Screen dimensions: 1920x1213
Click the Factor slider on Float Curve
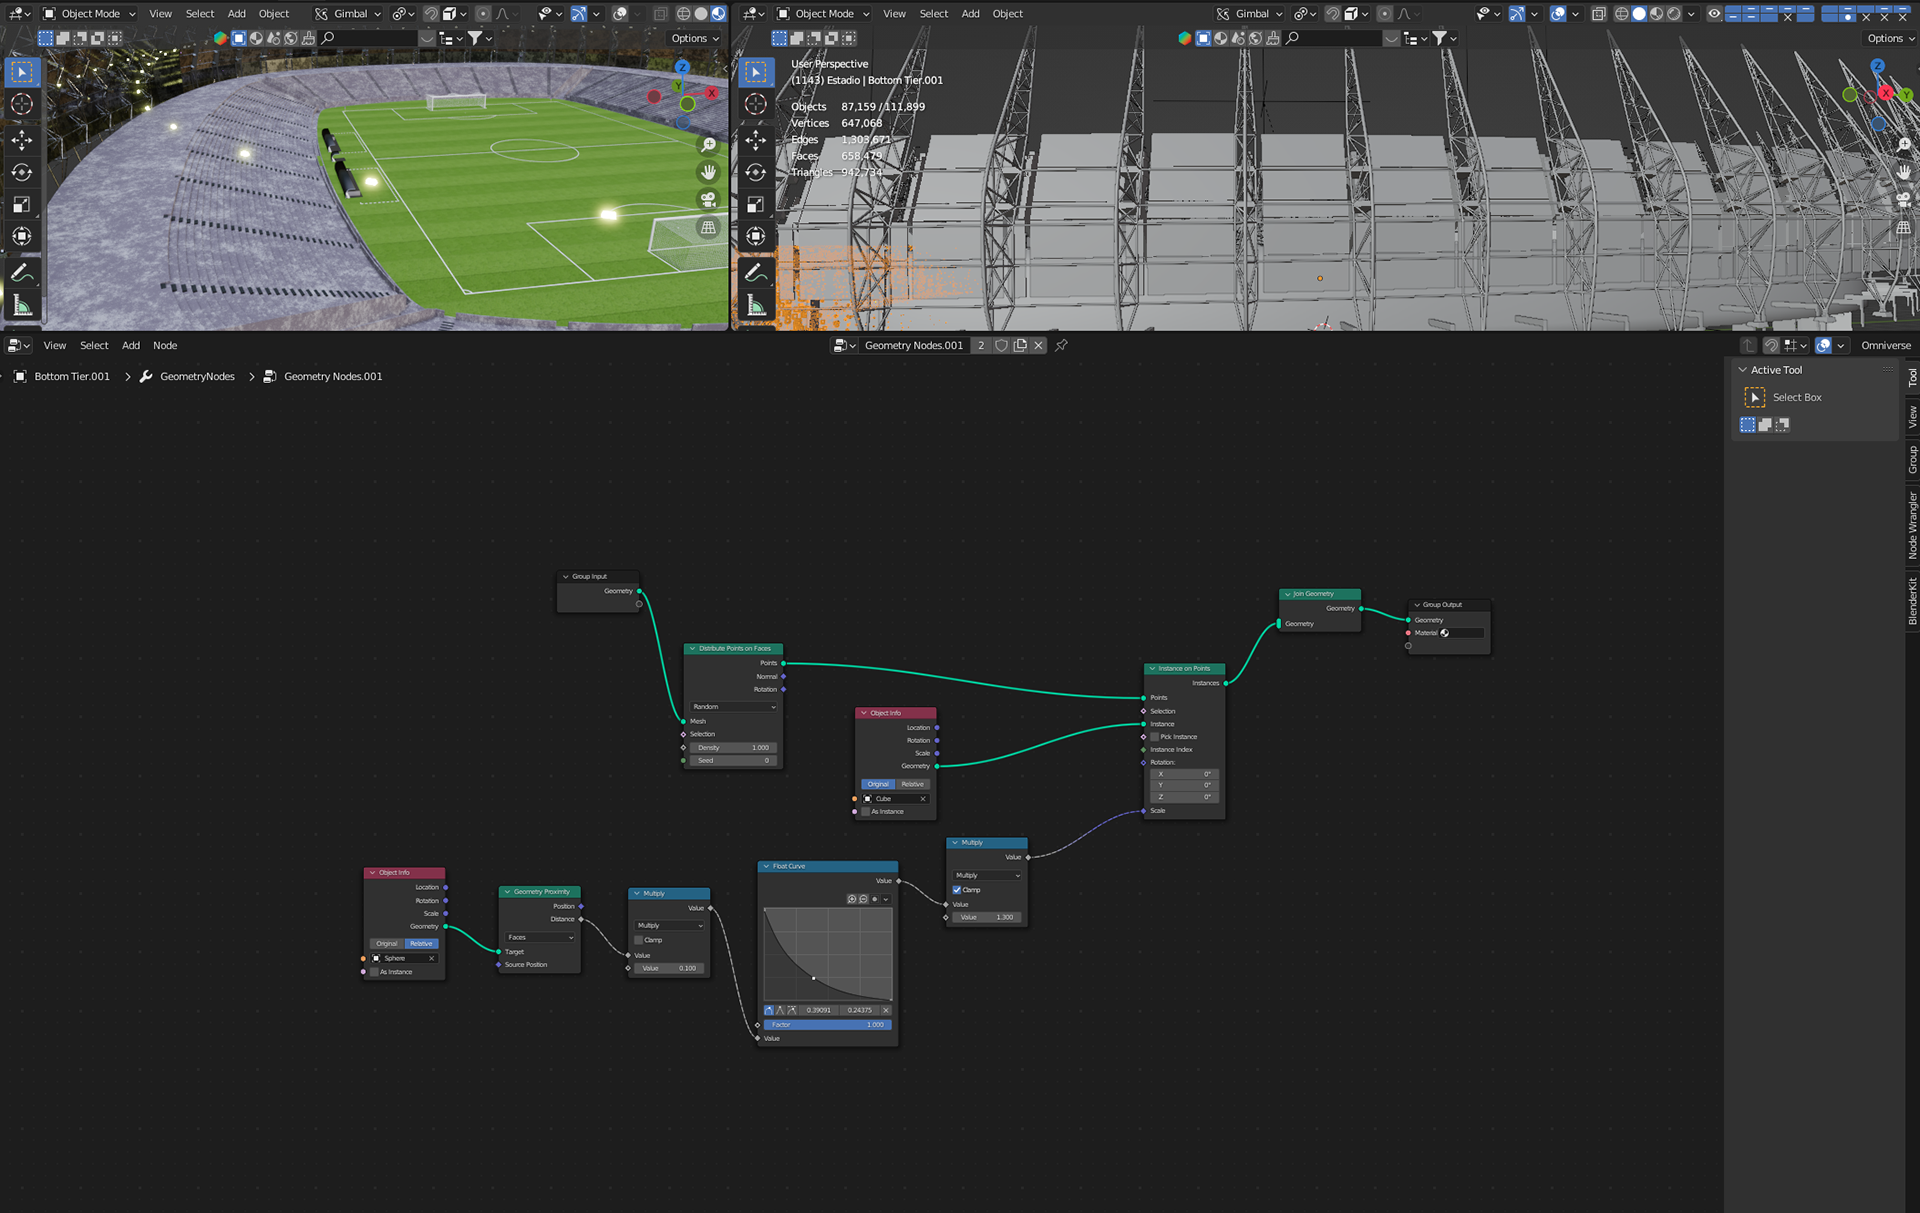pyautogui.click(x=827, y=1025)
